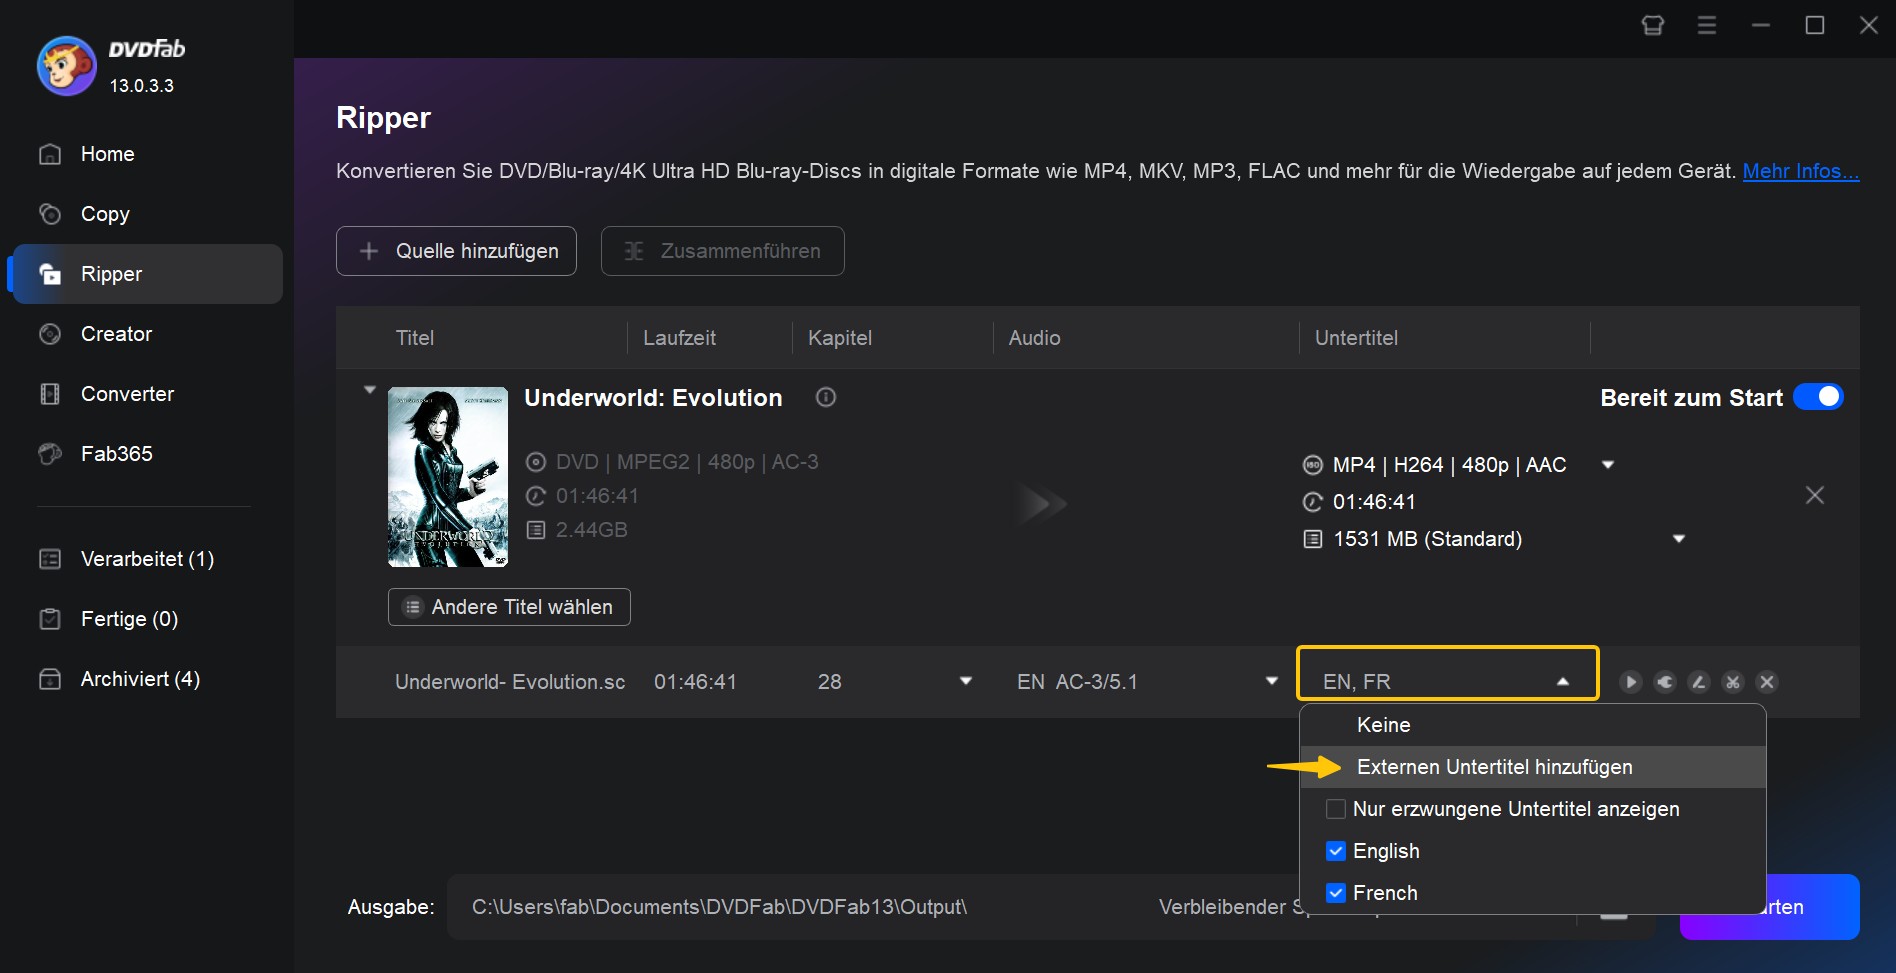Open the hamburger main menu

coord(1707,25)
